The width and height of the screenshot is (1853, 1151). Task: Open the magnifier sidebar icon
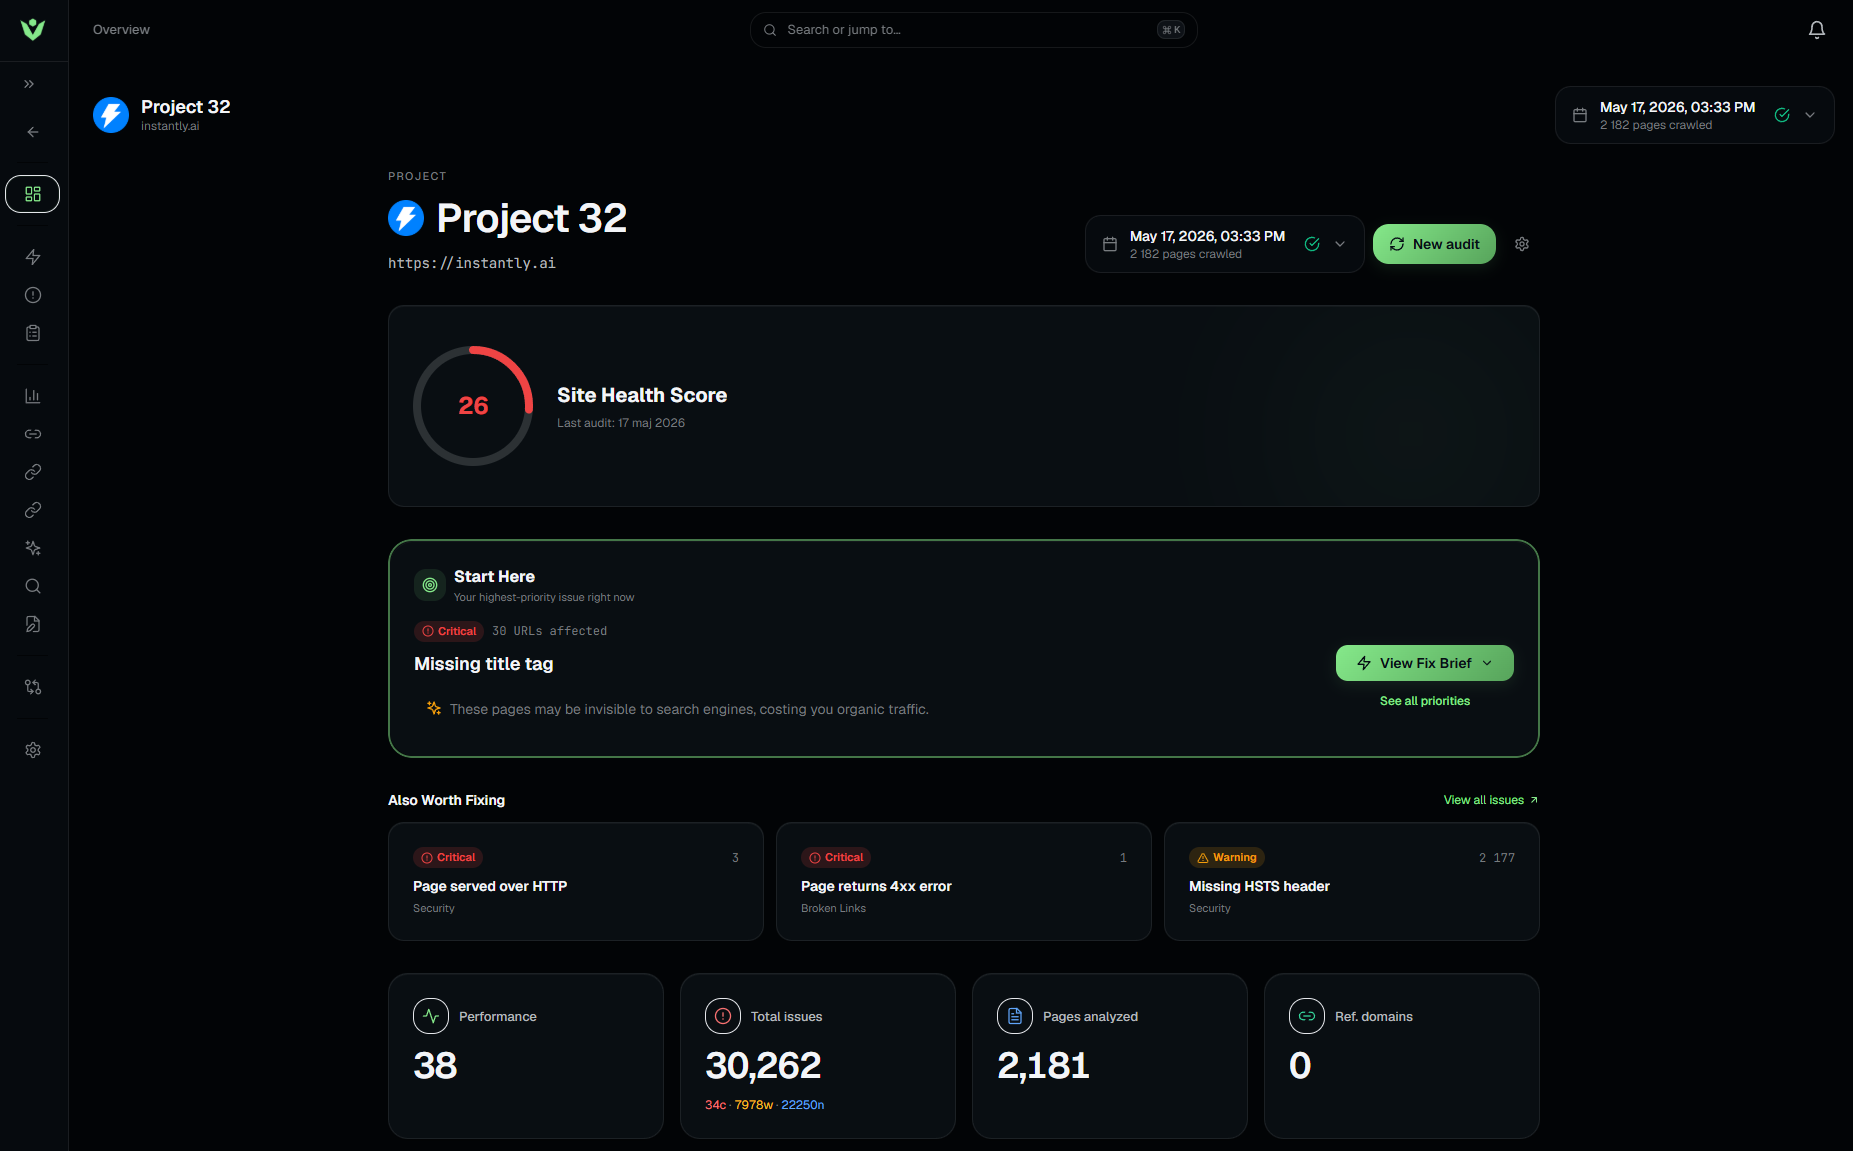(x=33, y=586)
